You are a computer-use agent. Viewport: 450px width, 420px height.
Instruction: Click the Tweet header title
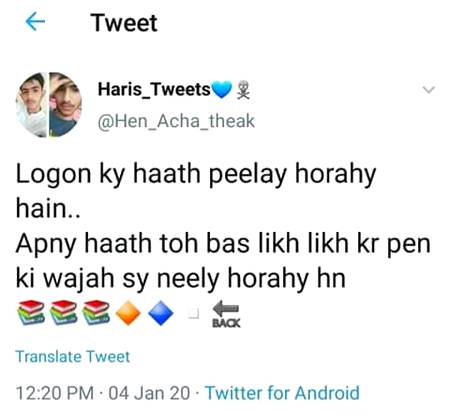[124, 23]
